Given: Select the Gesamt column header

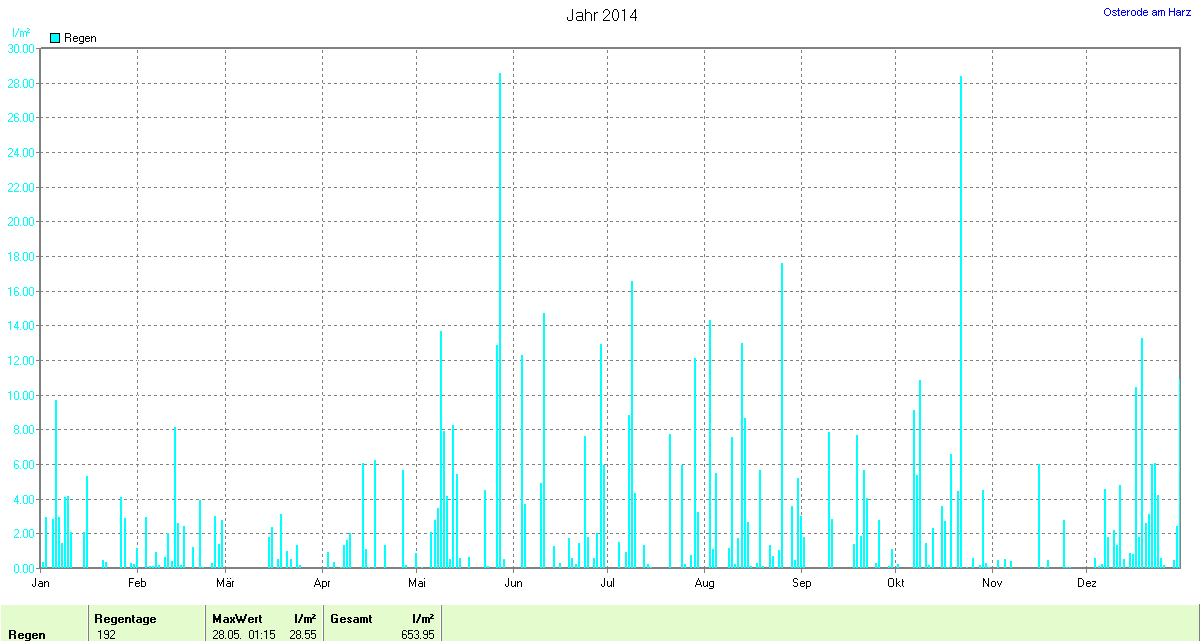Looking at the screenshot, I should click(351, 619).
